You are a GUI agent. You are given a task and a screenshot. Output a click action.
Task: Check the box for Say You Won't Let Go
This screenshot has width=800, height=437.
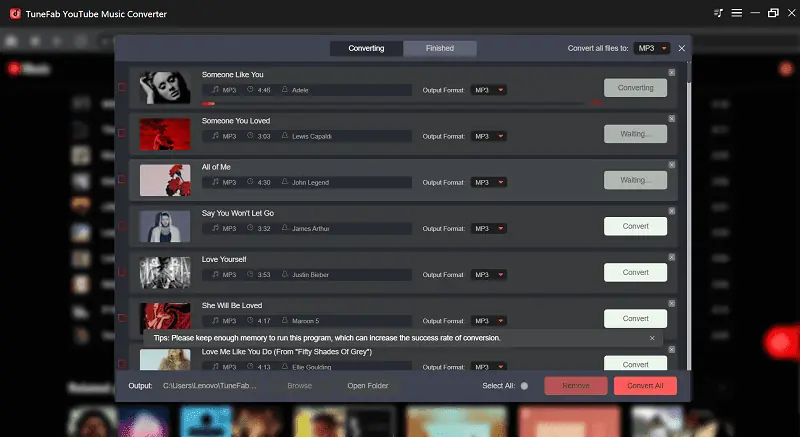[122, 226]
